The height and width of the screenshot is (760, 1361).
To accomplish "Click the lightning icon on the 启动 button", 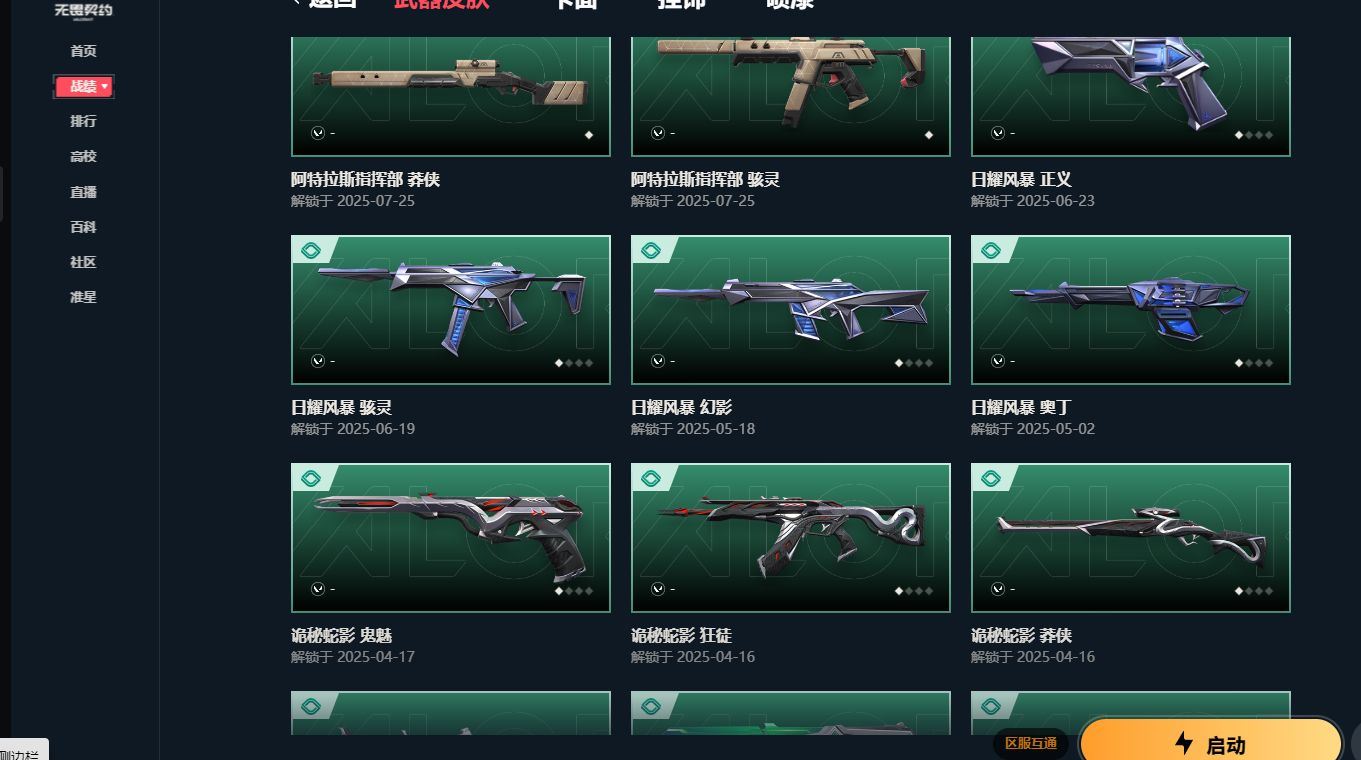I will (x=1184, y=743).
